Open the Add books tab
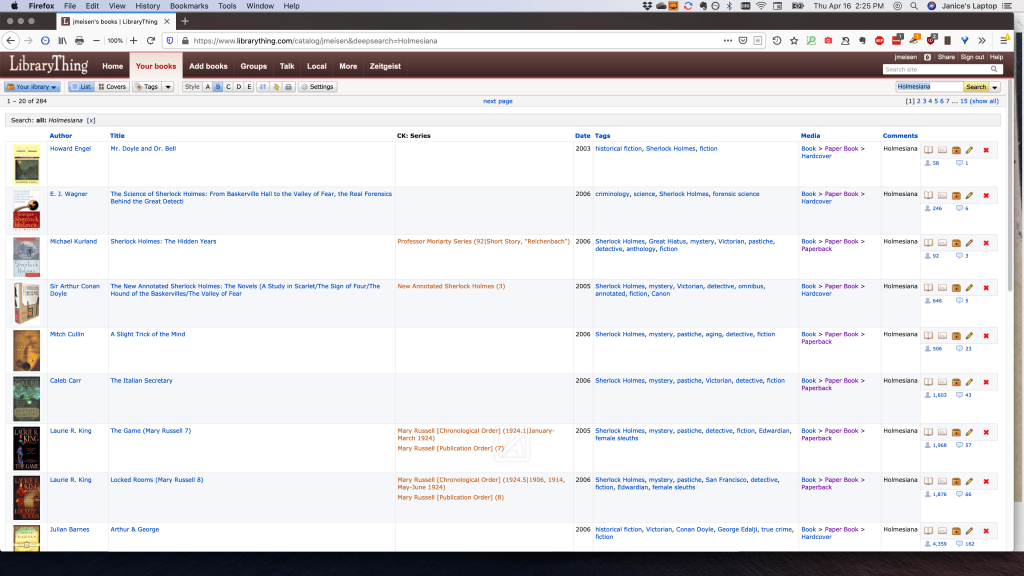 click(208, 66)
